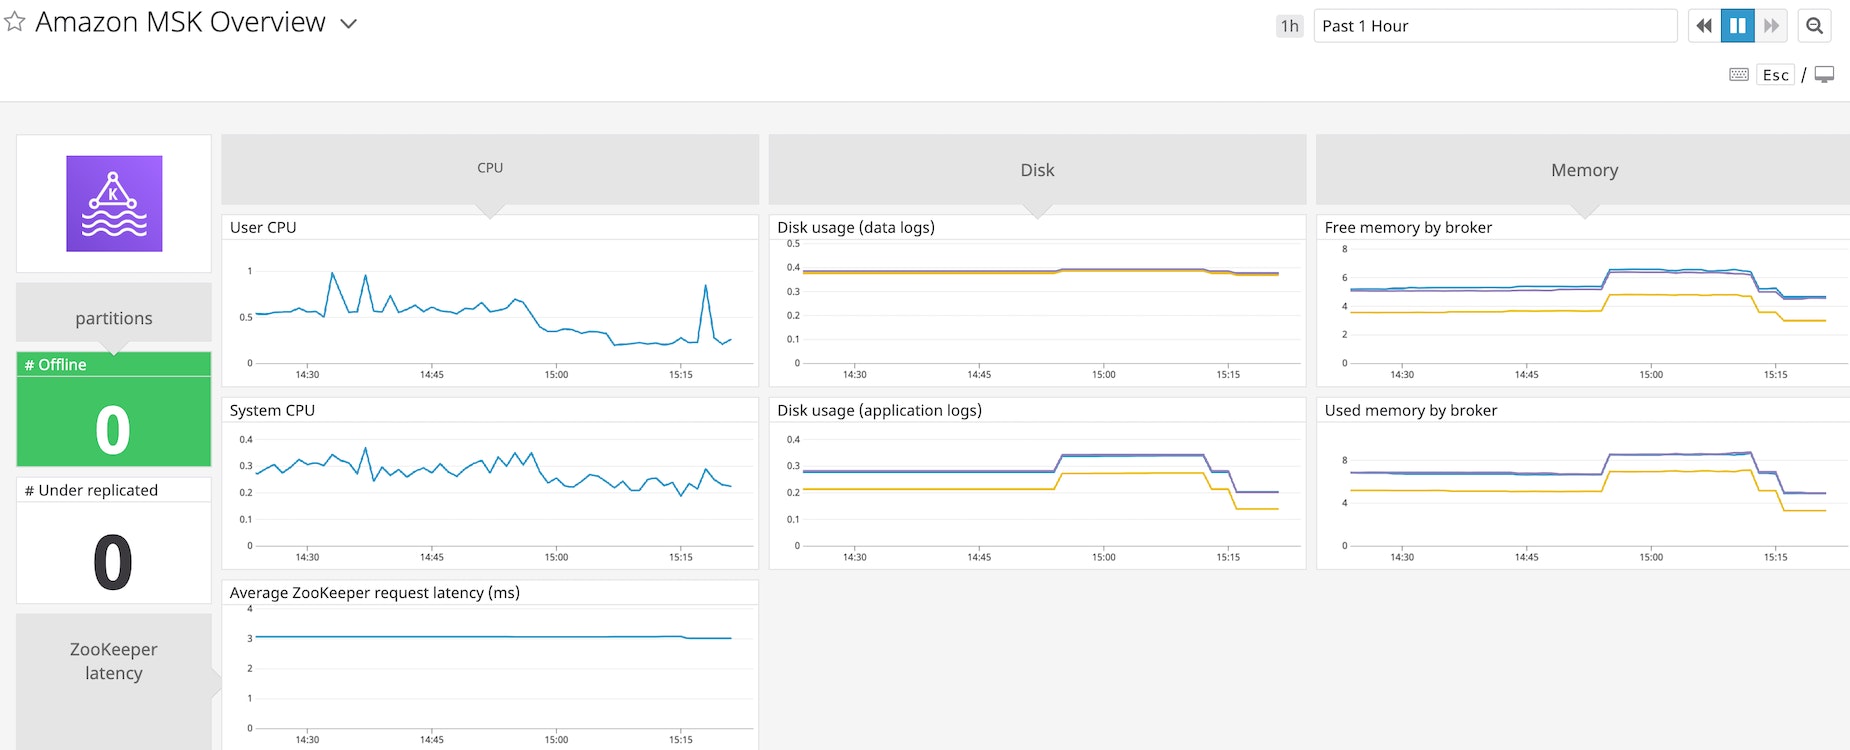This screenshot has height=750, width=1850.
Task: Click the spike peak in User CPU graph
Action: click(332, 273)
